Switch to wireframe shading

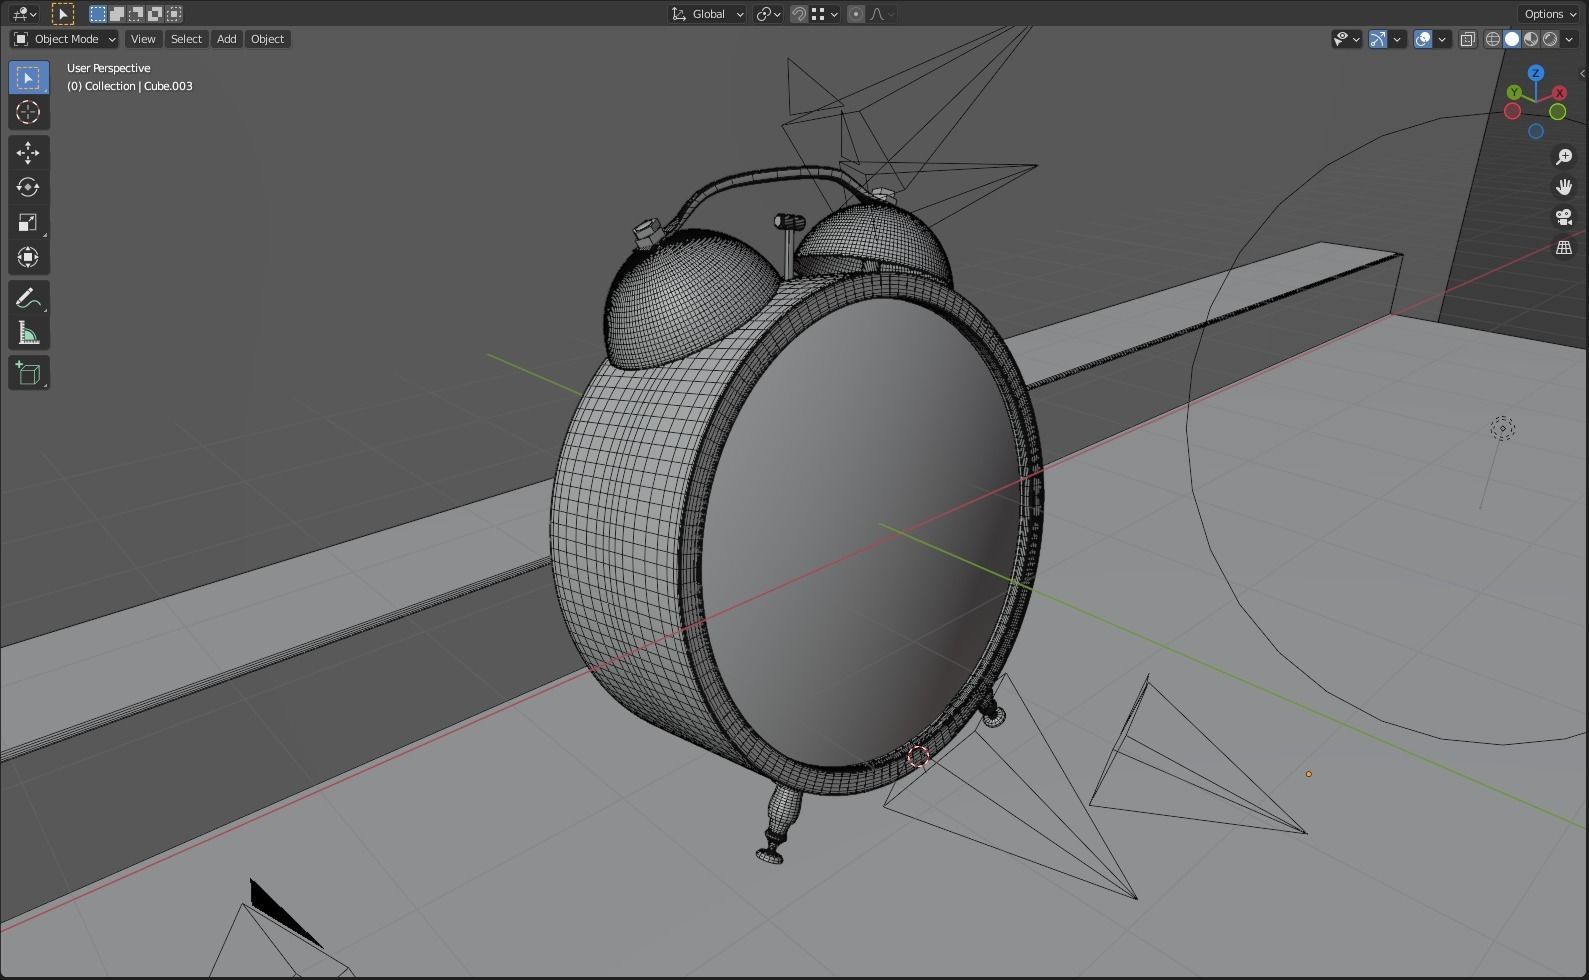click(x=1493, y=39)
